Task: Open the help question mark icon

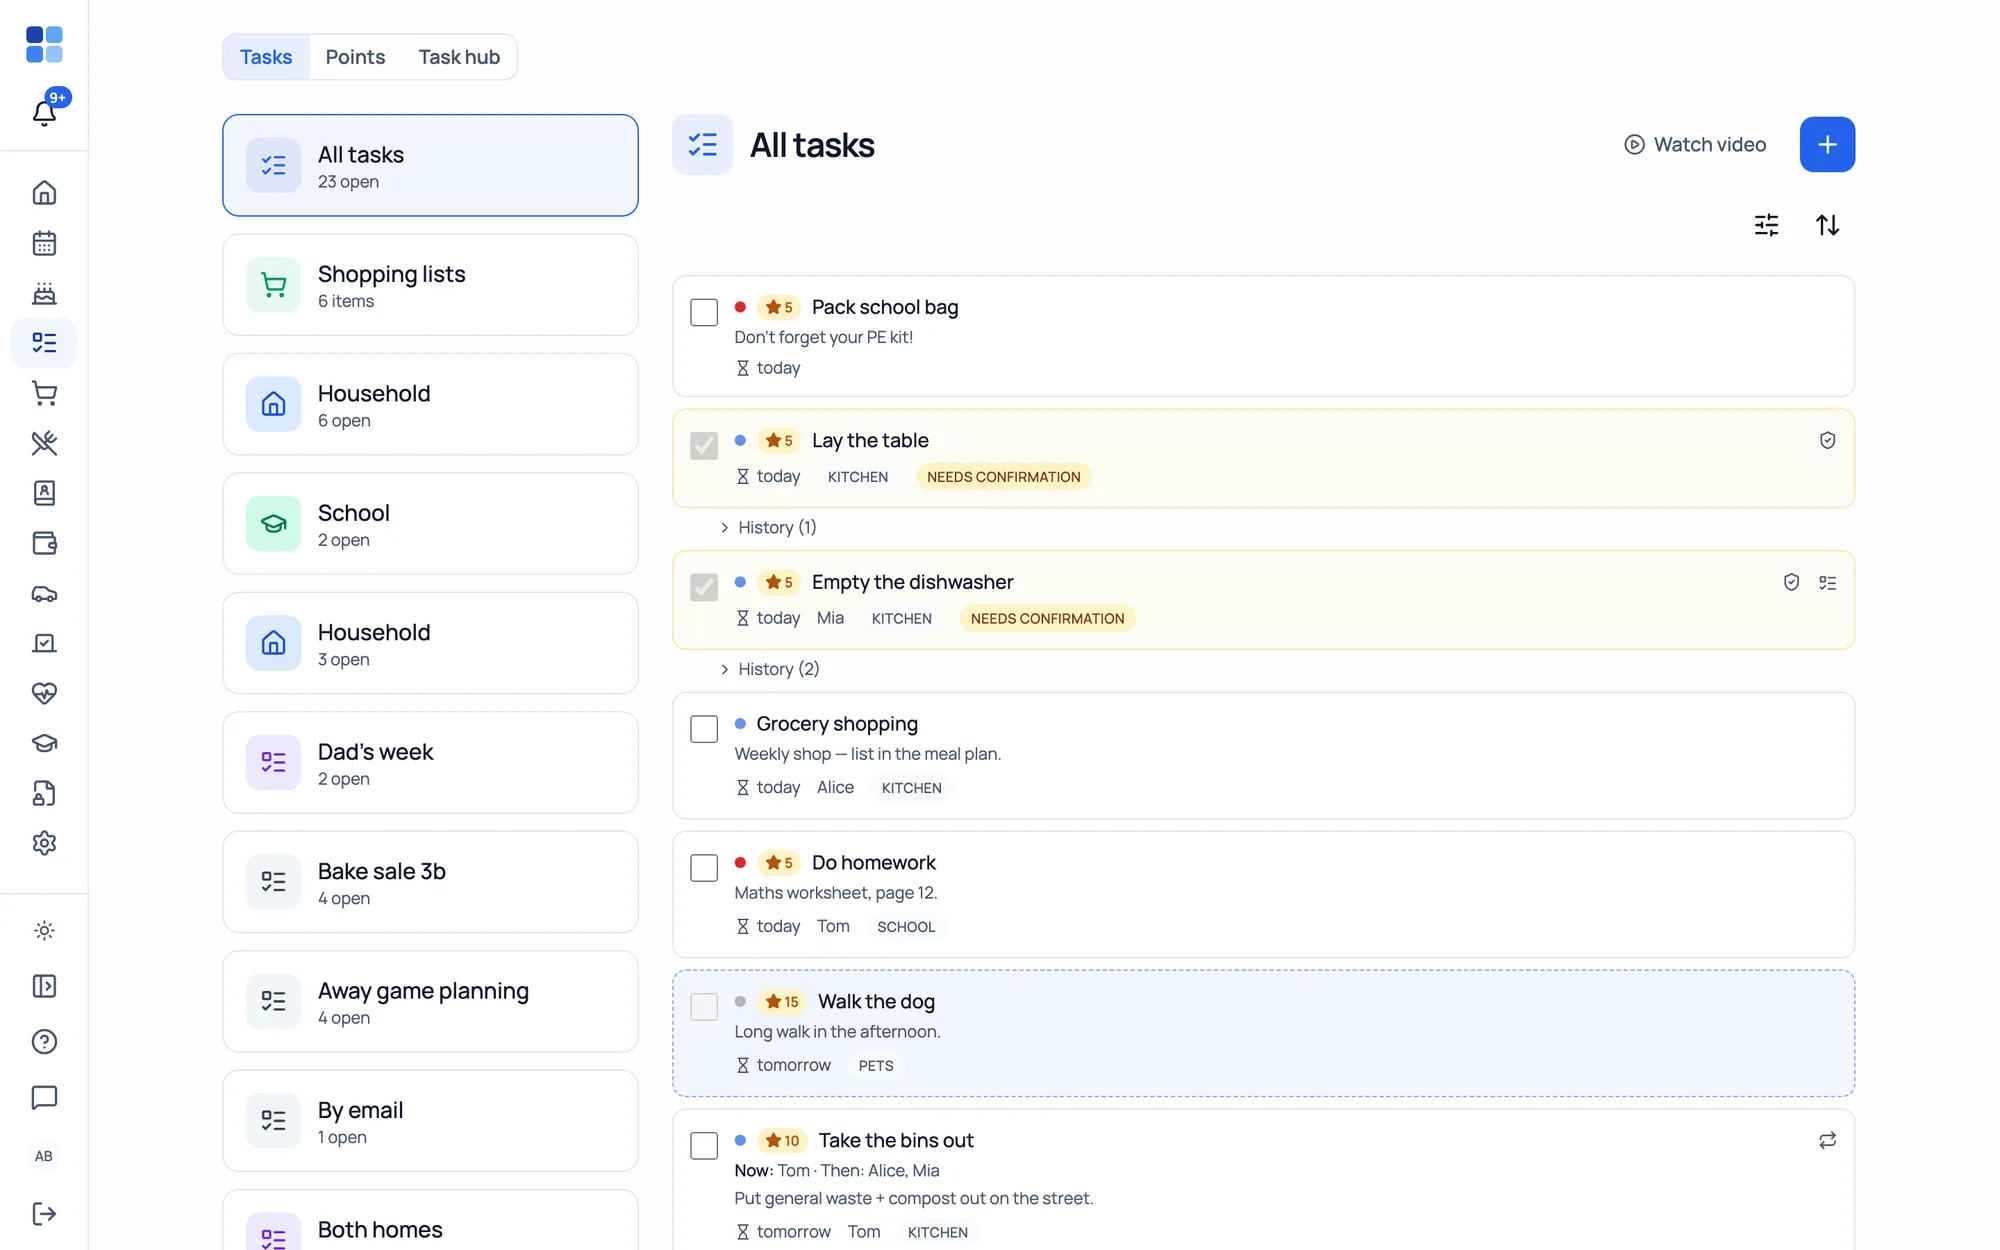Action: 44,1042
